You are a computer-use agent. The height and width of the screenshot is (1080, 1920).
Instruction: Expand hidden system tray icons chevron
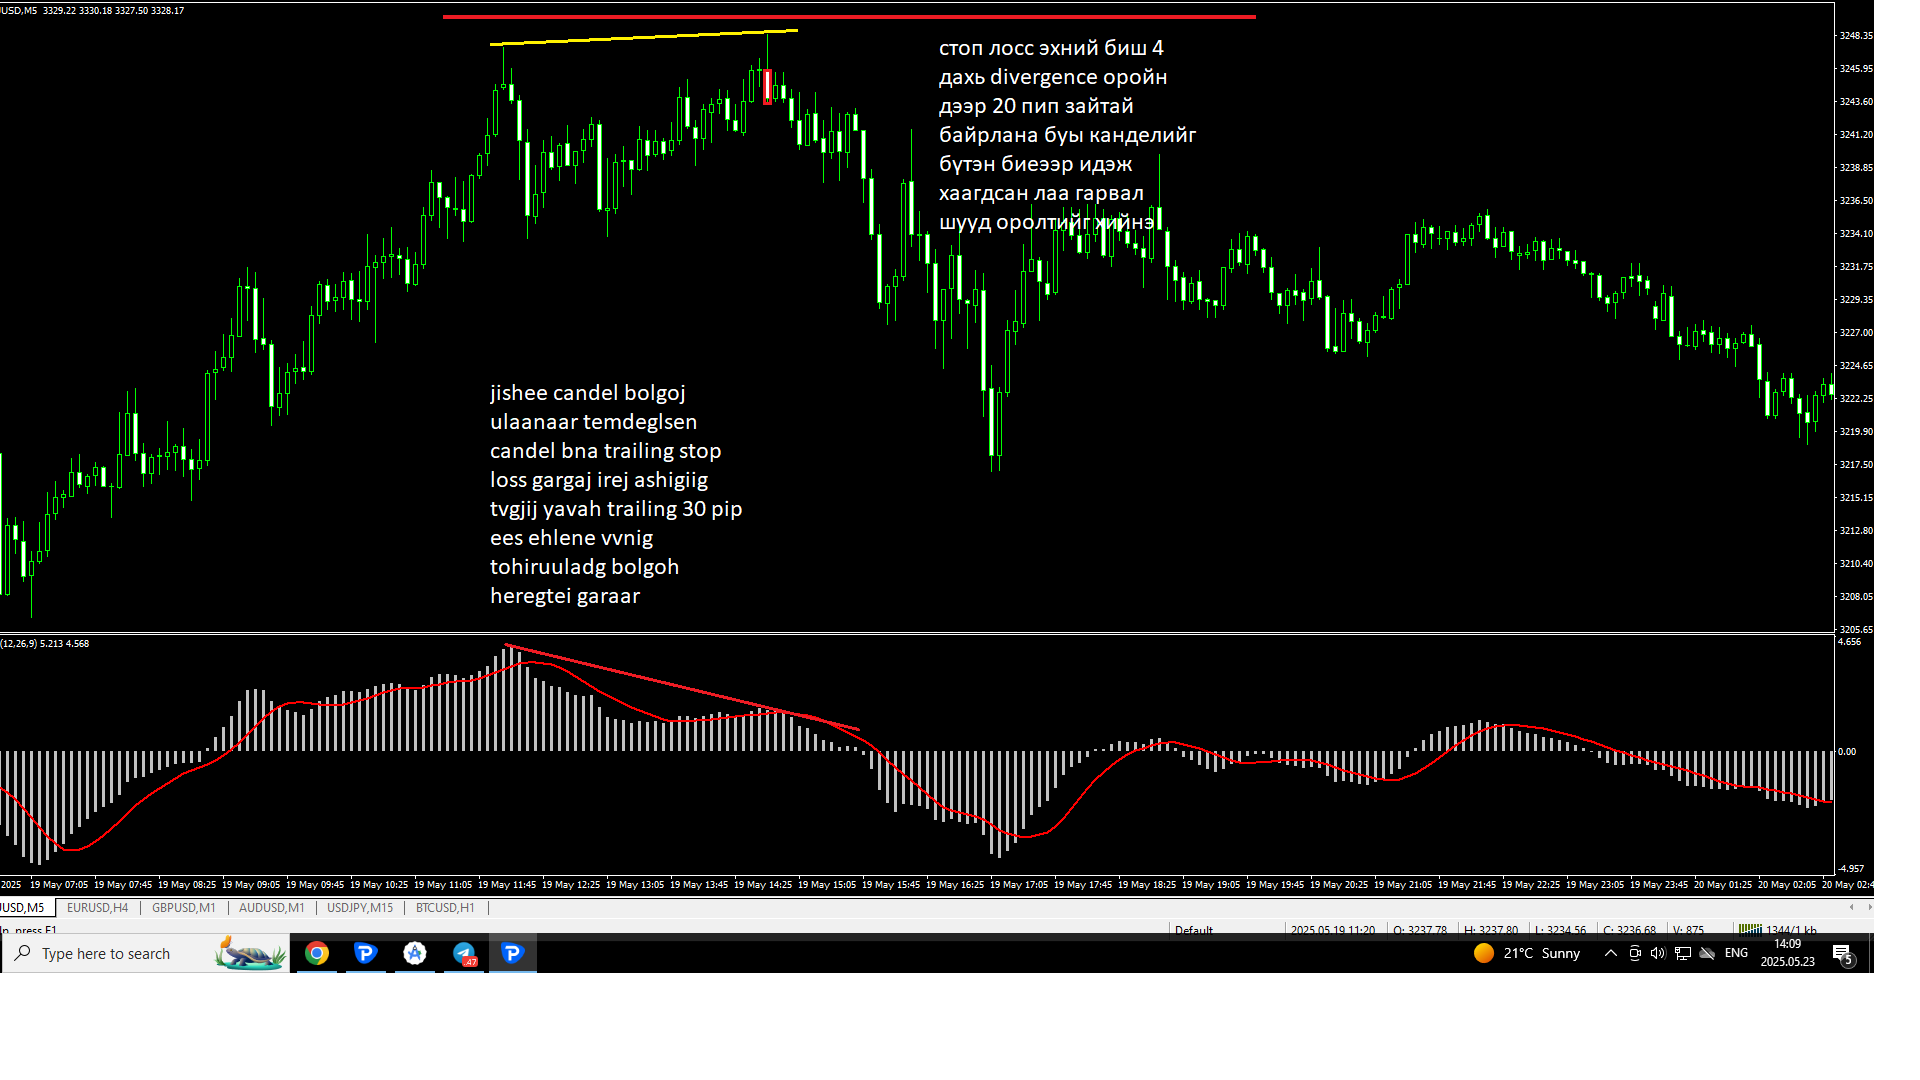[x=1610, y=953]
